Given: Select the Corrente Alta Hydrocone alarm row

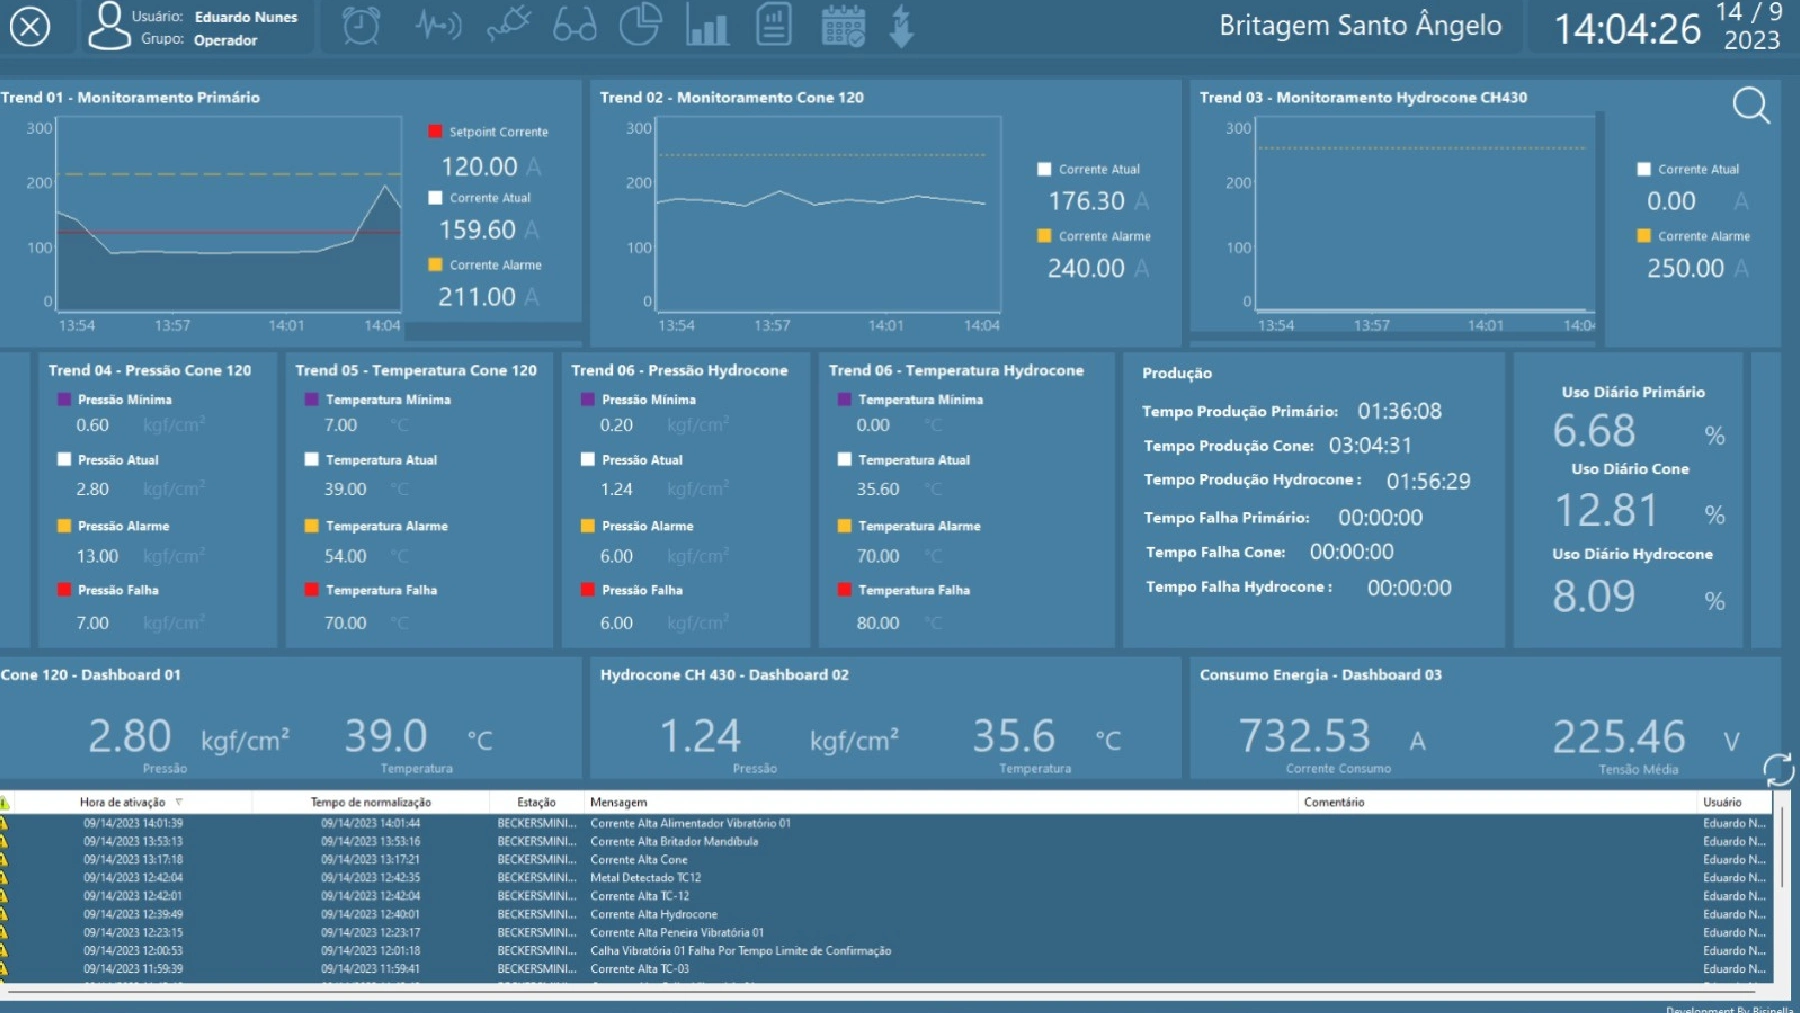Looking at the screenshot, I should pos(885,914).
